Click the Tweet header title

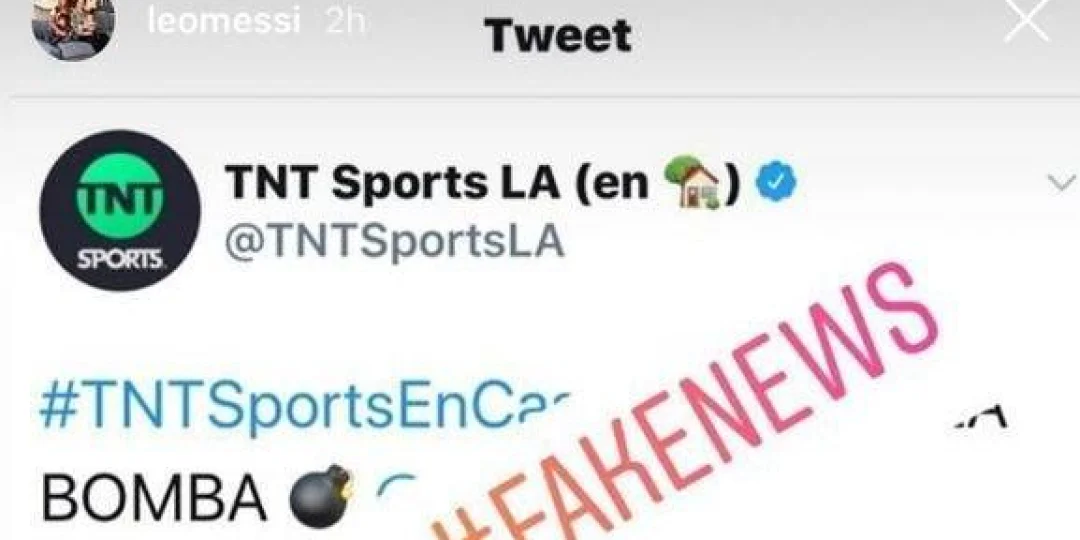[x=557, y=36]
